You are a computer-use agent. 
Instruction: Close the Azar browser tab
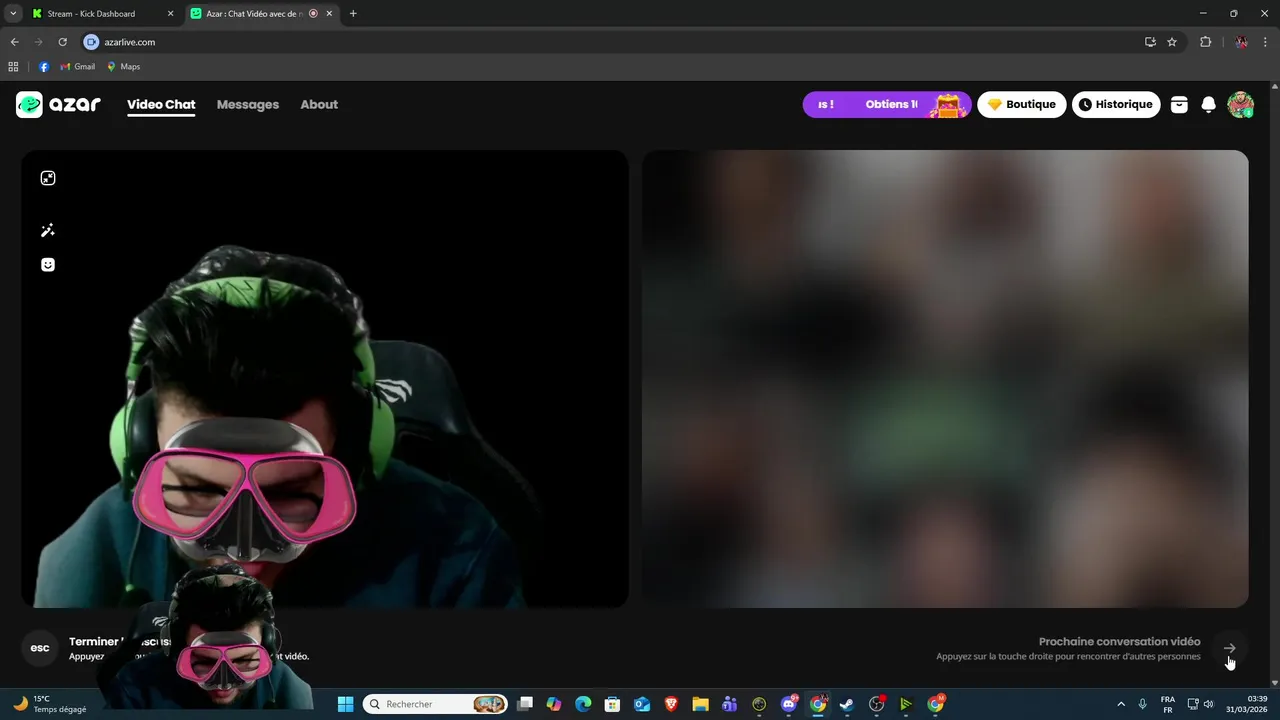[329, 14]
